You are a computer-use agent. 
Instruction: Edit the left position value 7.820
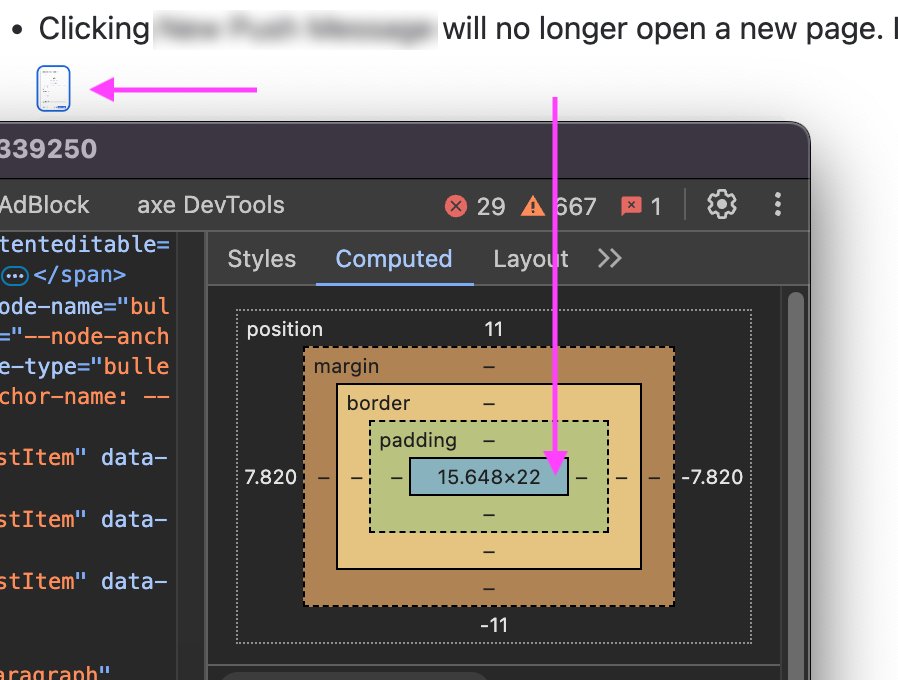(x=270, y=477)
